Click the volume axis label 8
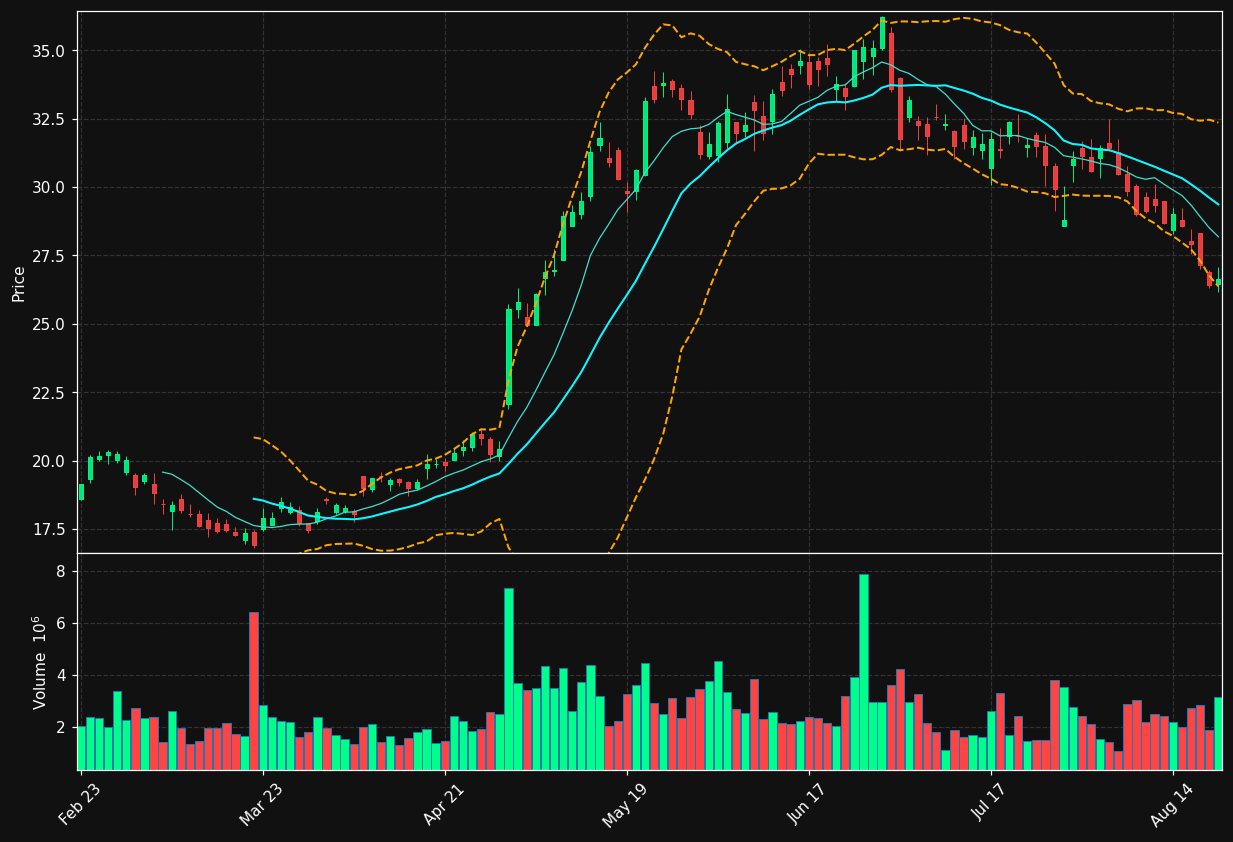Viewport: 1233px width, 842px height. pos(61,572)
